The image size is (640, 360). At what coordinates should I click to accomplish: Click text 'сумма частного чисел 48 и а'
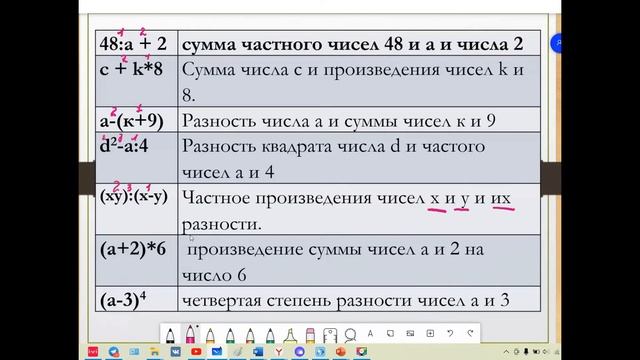pos(308,44)
